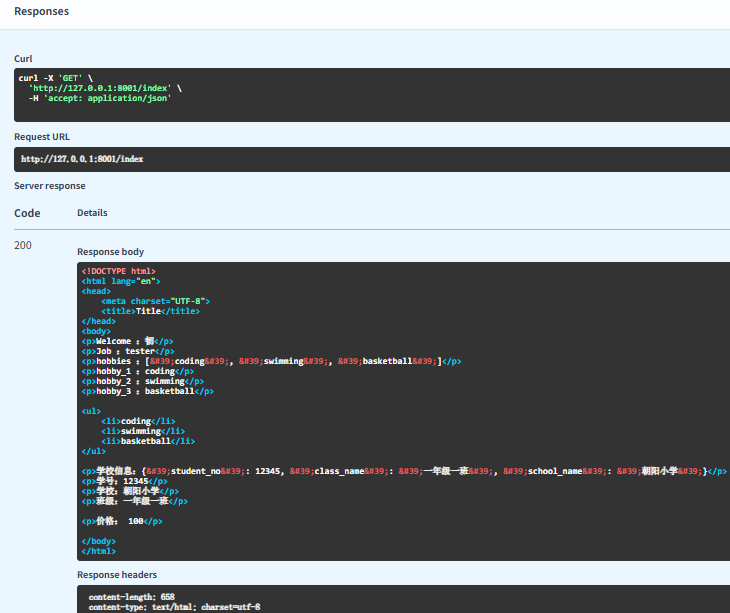Select the curl -X 'GET' command line

point(56,78)
